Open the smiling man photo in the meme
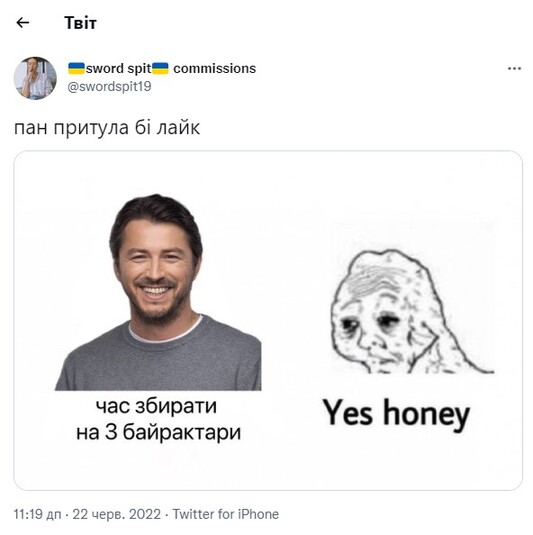The width and height of the screenshot is (533, 535). click(158, 292)
